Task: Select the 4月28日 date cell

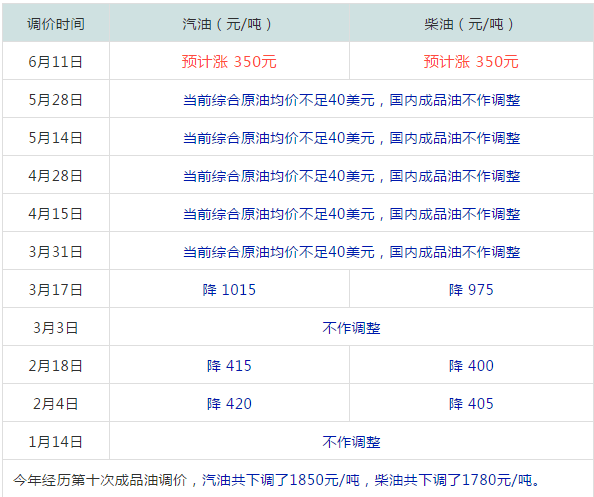Action: point(56,176)
